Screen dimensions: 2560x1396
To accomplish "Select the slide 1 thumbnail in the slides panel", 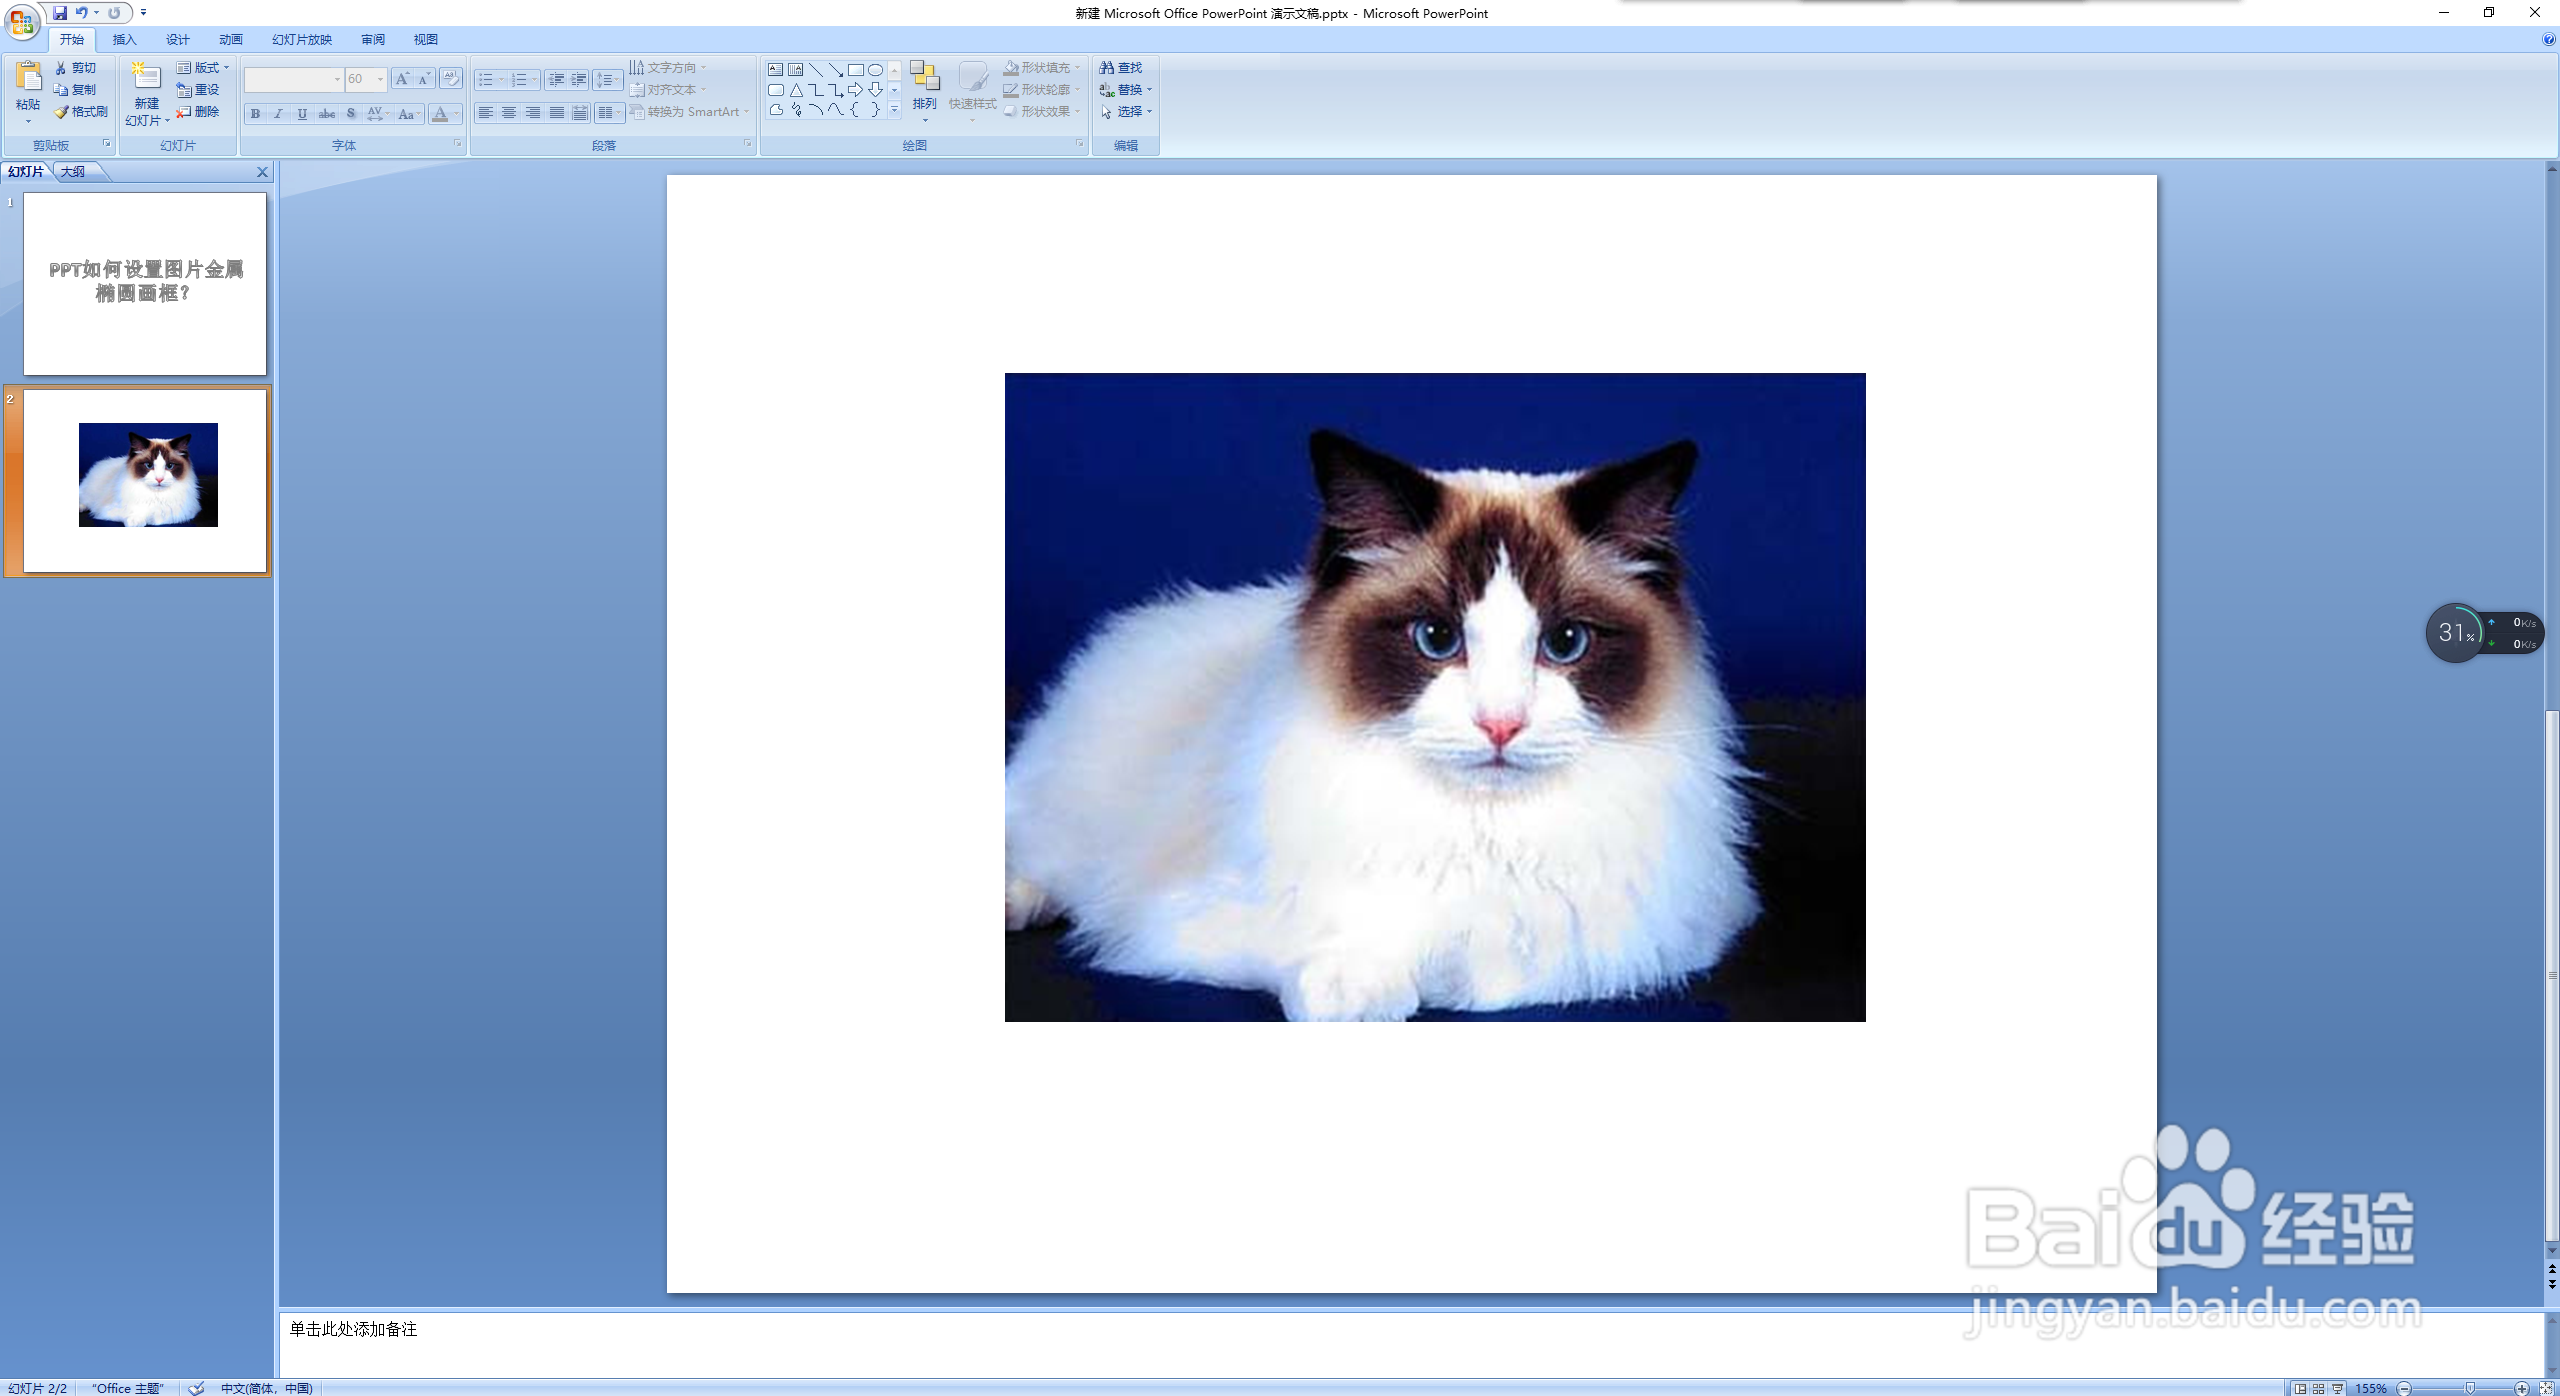I will coord(145,284).
